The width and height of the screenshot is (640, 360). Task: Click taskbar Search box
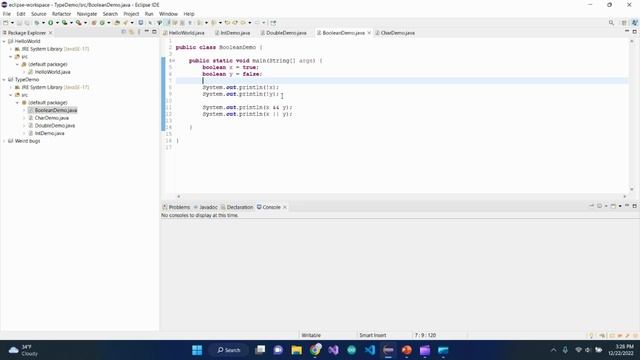[229, 350]
